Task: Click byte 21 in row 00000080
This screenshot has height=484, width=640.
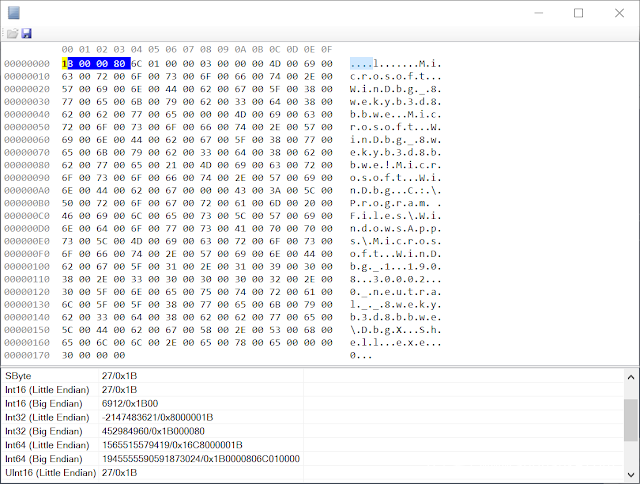Action: pyautogui.click(x=171, y=165)
